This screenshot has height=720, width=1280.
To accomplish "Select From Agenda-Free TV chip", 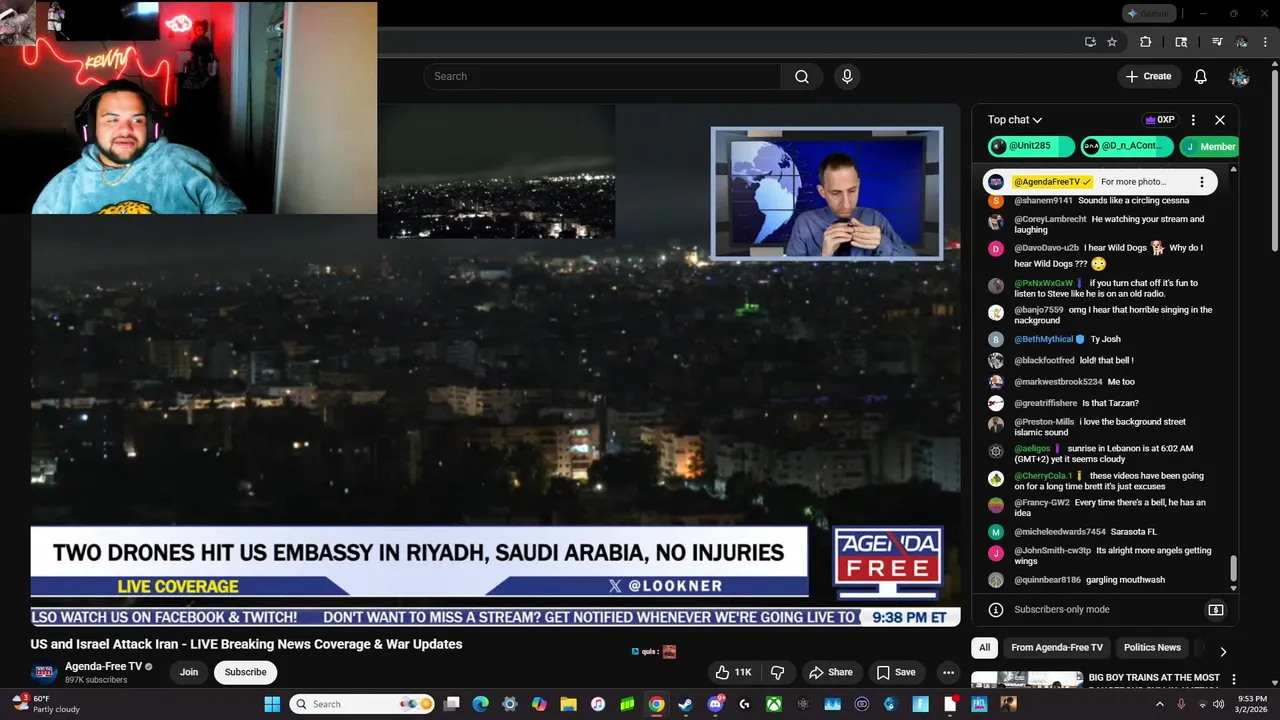I will tap(1057, 648).
